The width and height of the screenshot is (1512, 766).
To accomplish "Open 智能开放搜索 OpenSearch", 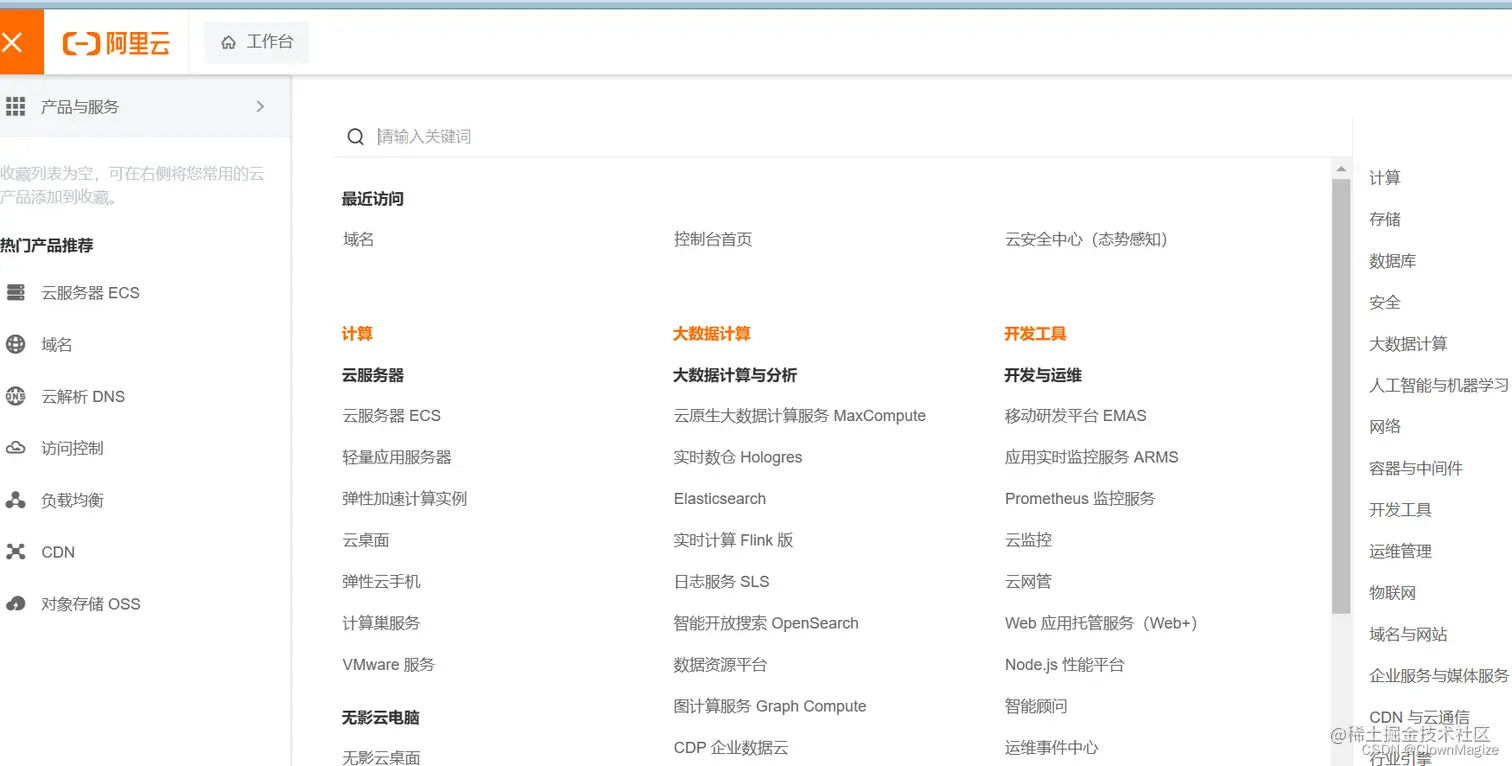I will click(766, 623).
